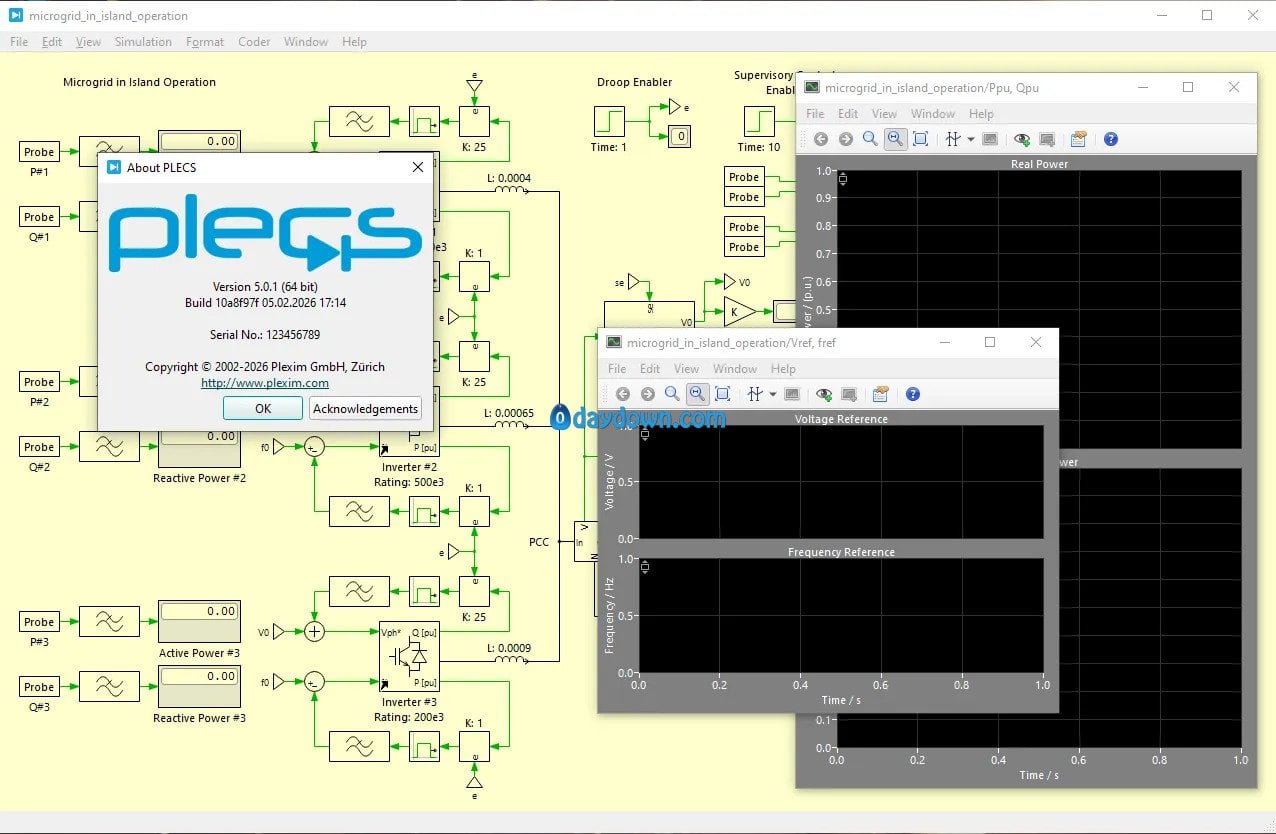
Task: Click the Acknowledgements button
Action: pos(365,409)
